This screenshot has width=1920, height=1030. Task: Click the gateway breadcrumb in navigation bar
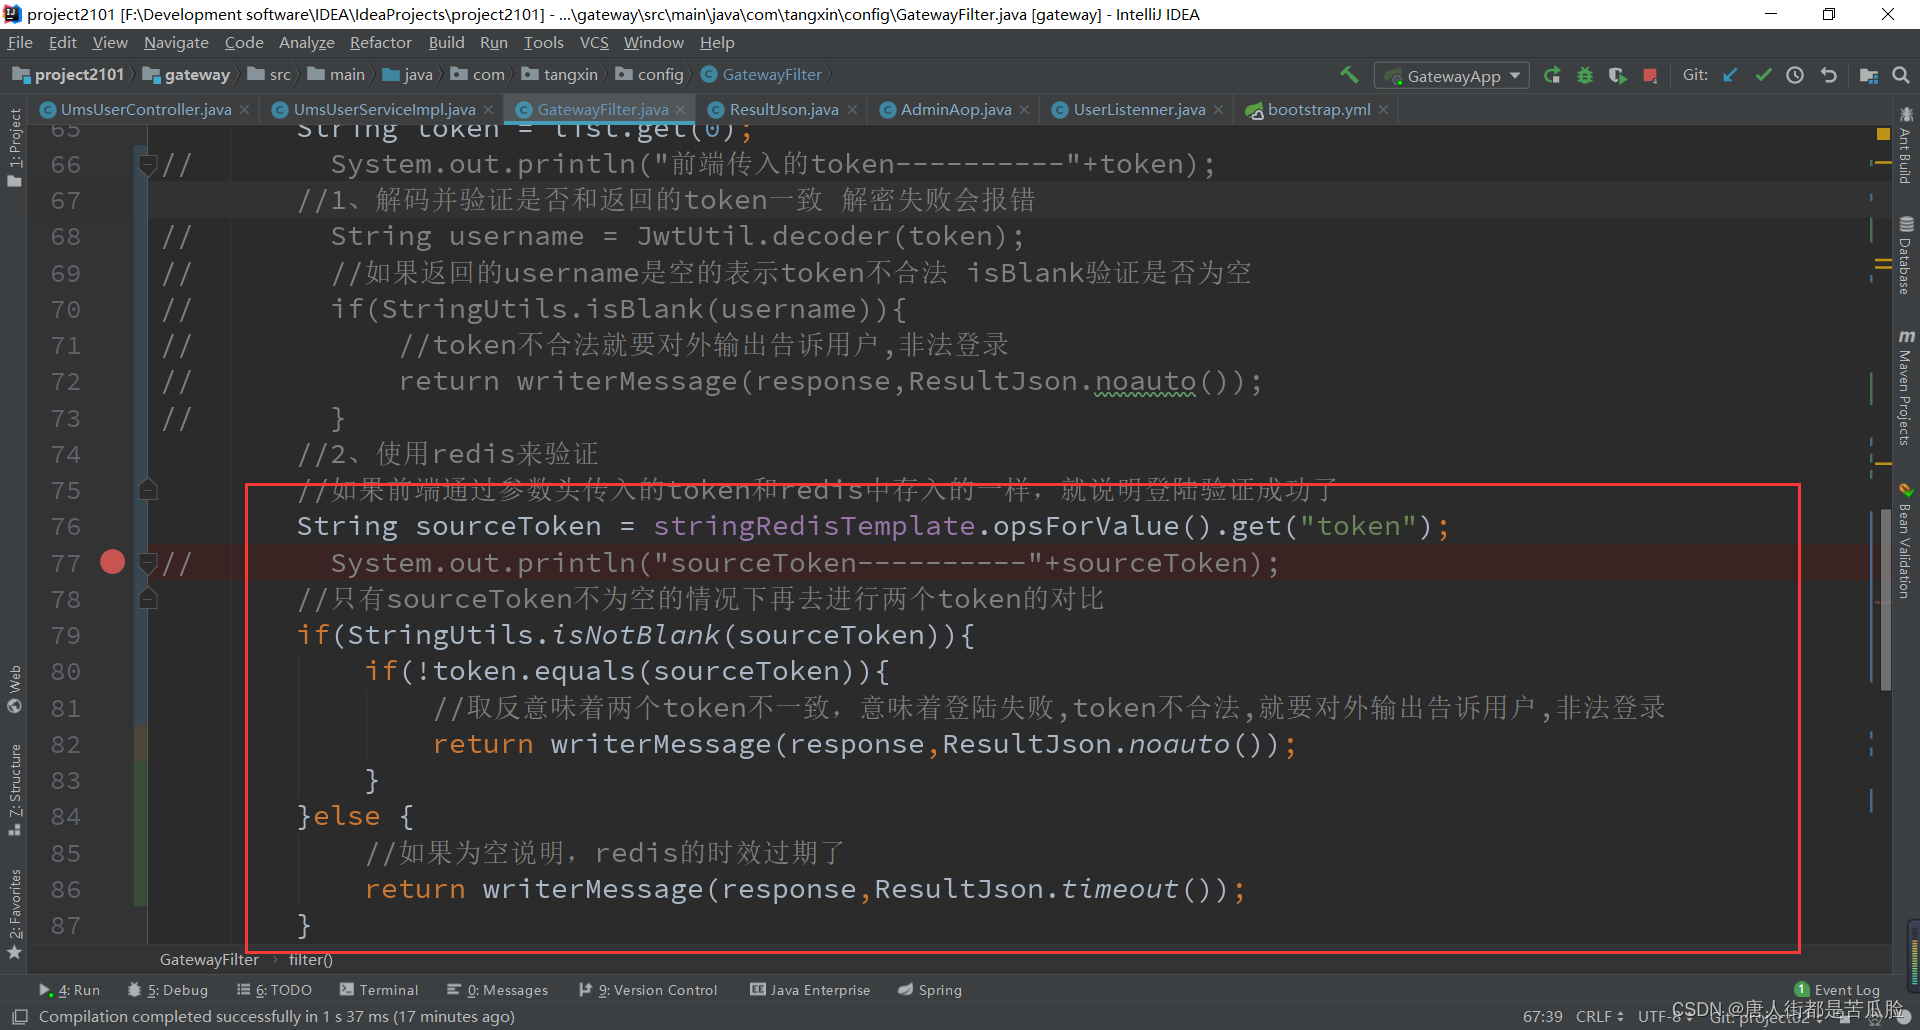point(187,75)
